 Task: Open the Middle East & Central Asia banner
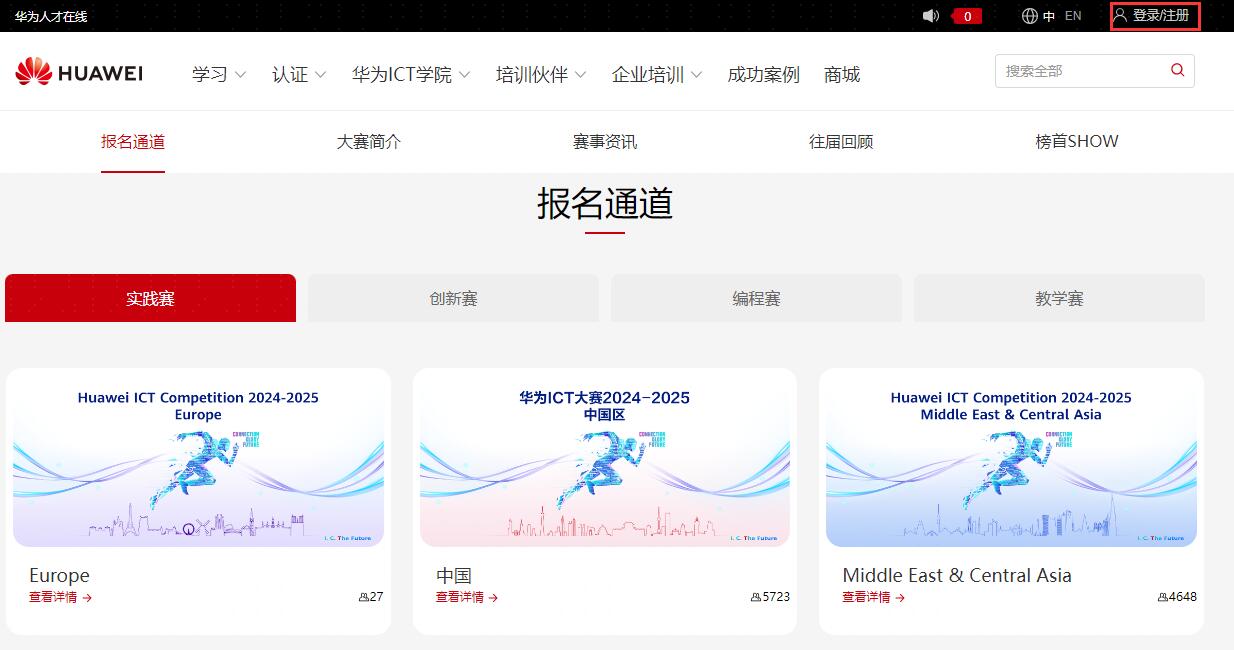[x=1011, y=461]
